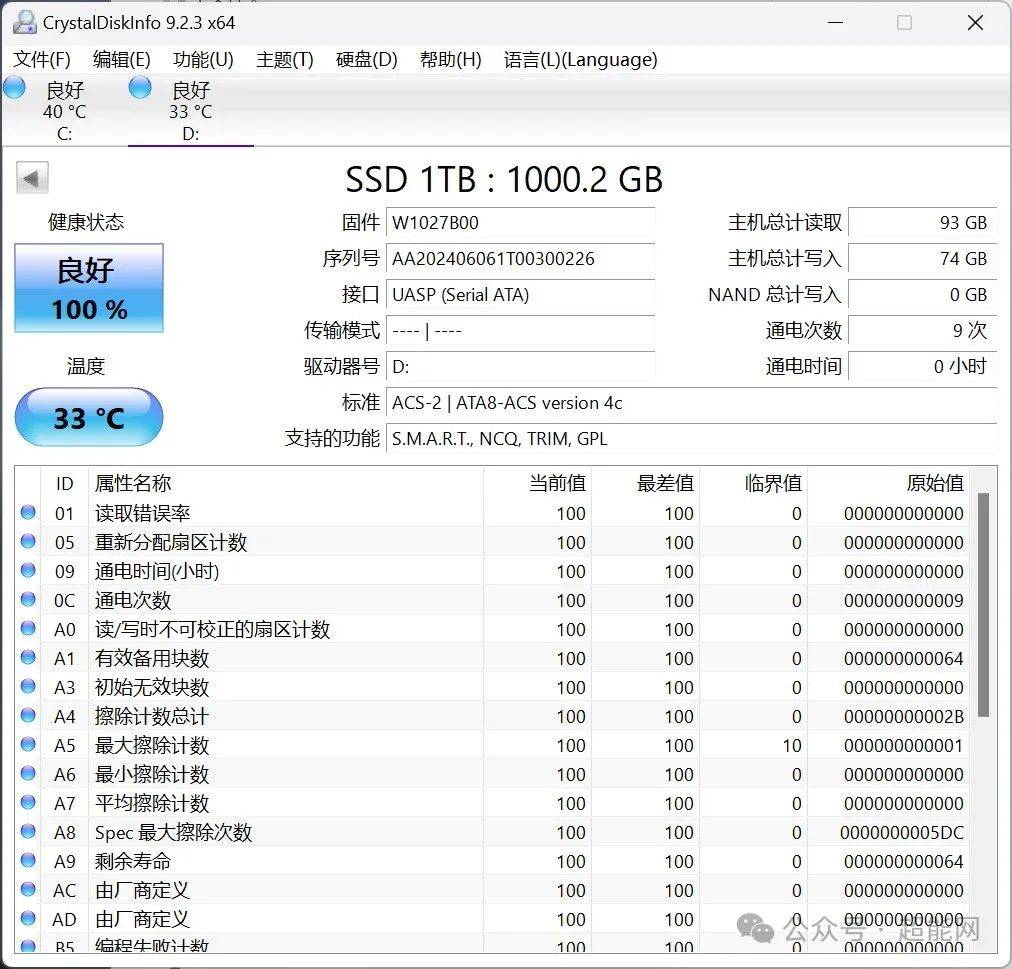Open the 功能(U) menu
The image size is (1012, 969).
pyautogui.click(x=203, y=59)
